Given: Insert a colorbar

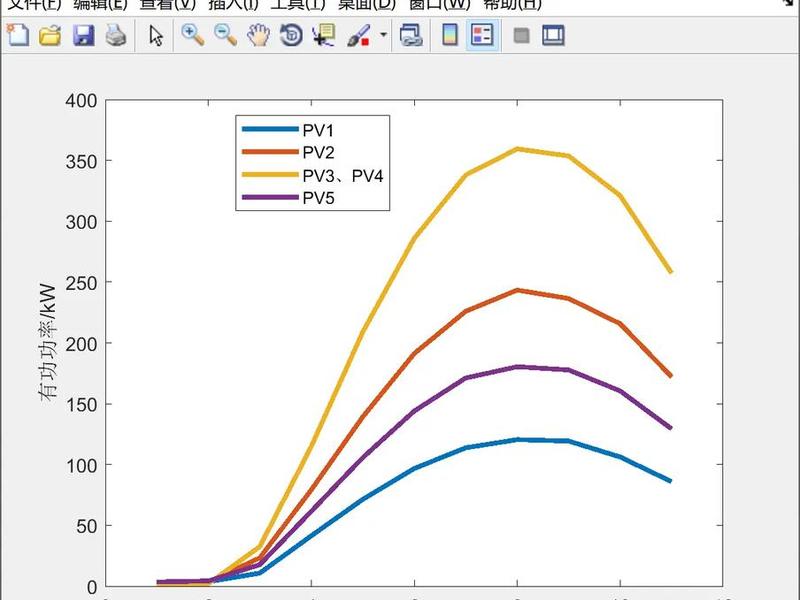Looking at the screenshot, I should pyautogui.click(x=449, y=35).
